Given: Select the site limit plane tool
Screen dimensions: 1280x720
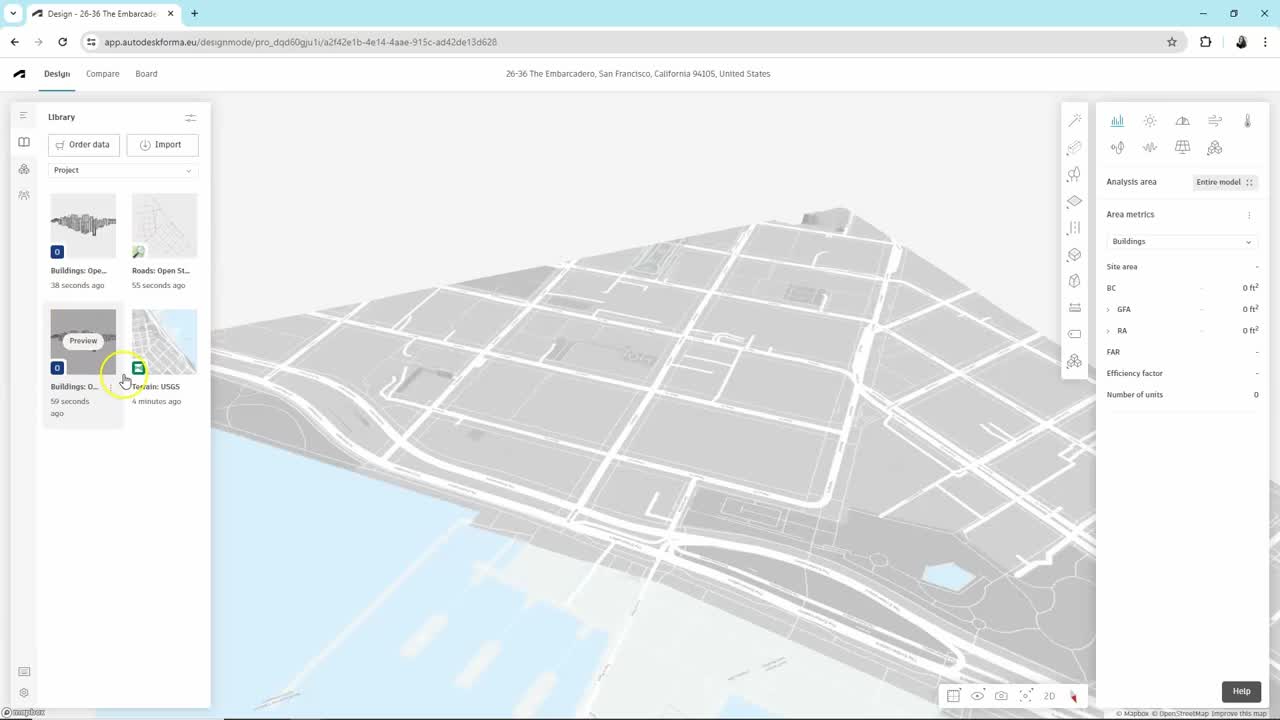Looking at the screenshot, I should (x=1074, y=201).
